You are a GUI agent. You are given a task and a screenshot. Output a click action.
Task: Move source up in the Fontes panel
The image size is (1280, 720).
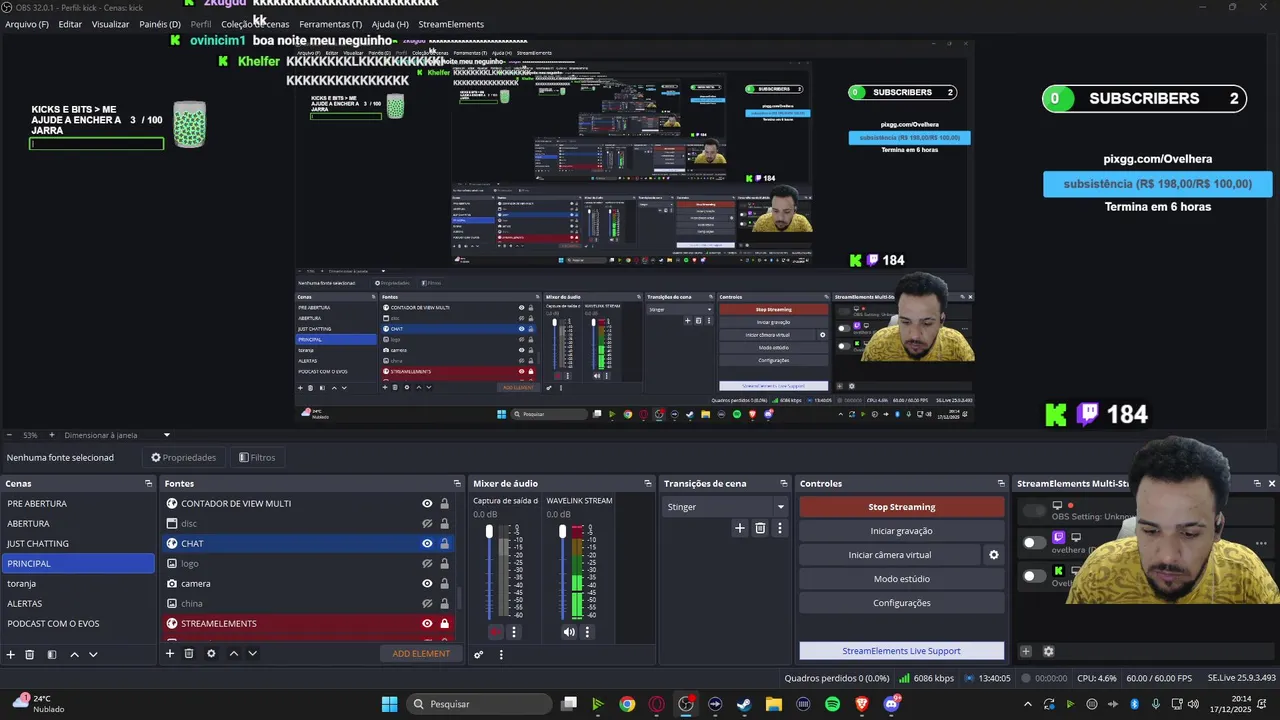point(233,653)
